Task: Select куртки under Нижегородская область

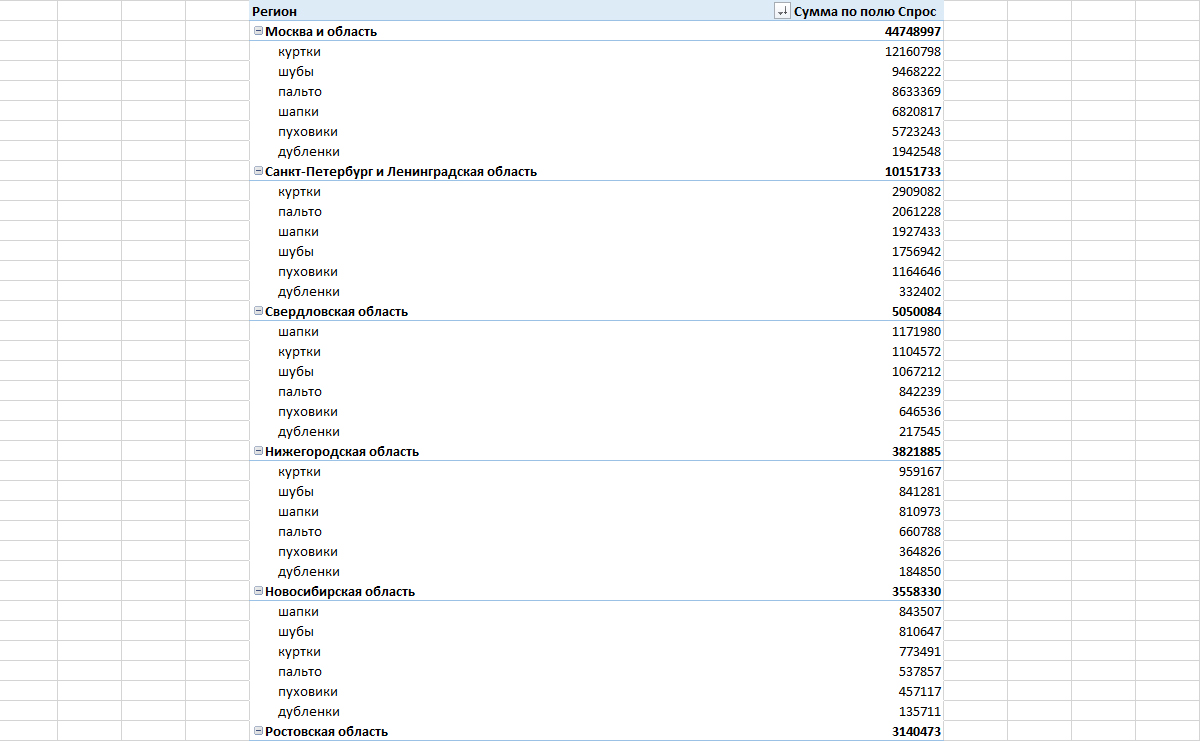Action: point(299,471)
